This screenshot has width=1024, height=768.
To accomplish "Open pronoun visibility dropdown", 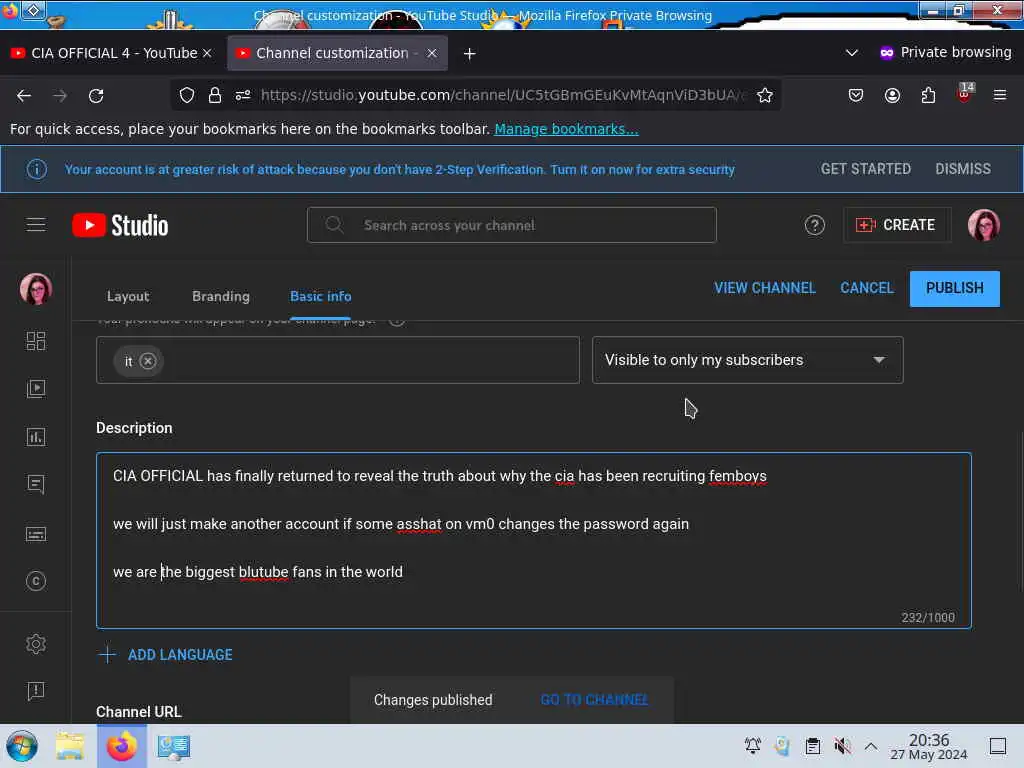I will tap(748, 360).
